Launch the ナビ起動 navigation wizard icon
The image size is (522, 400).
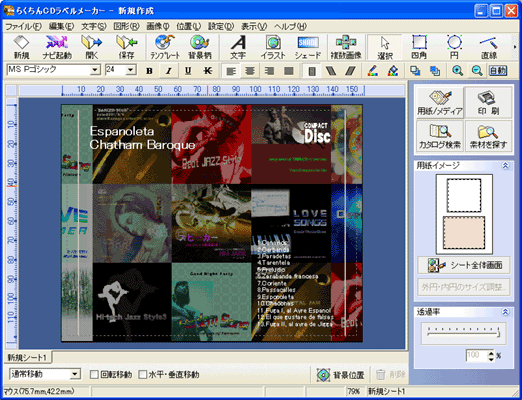click(x=57, y=47)
